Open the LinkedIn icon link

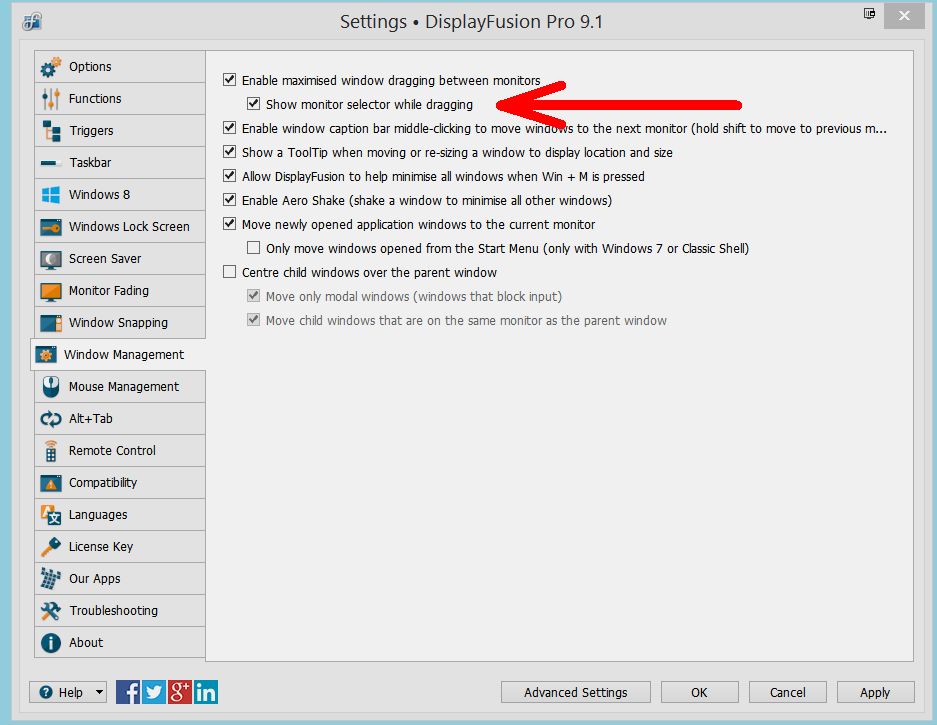click(206, 691)
